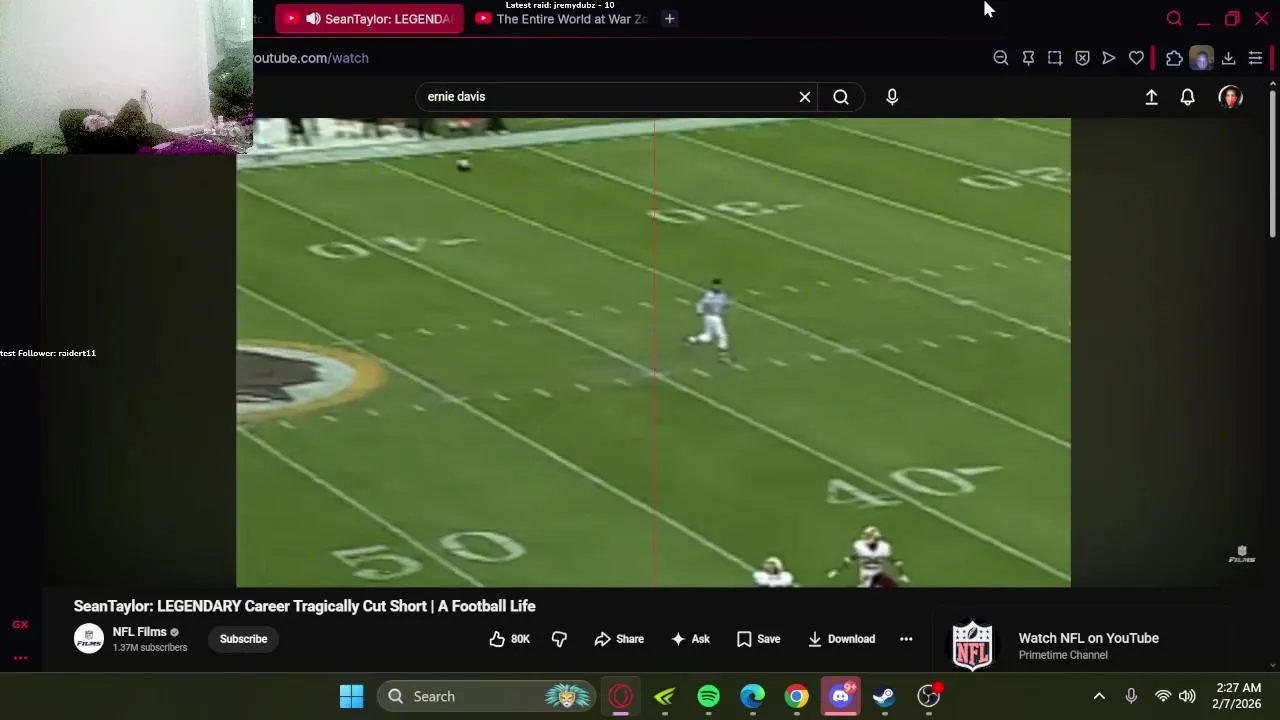Click the NFL Films channel avatar
1280x720 pixels.
pos(89,639)
